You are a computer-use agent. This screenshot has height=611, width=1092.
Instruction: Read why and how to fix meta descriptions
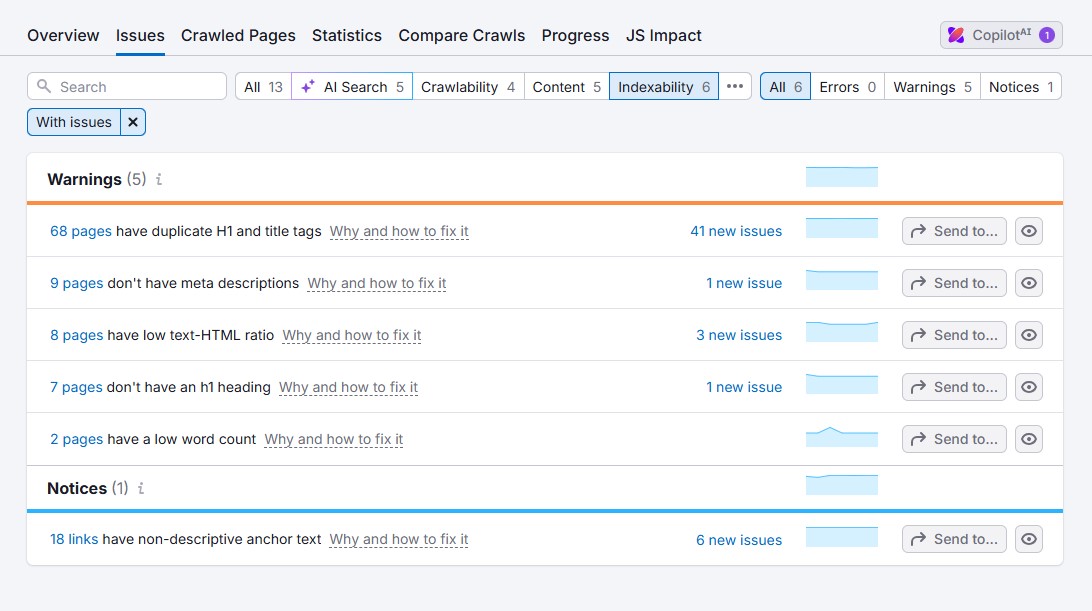376,283
